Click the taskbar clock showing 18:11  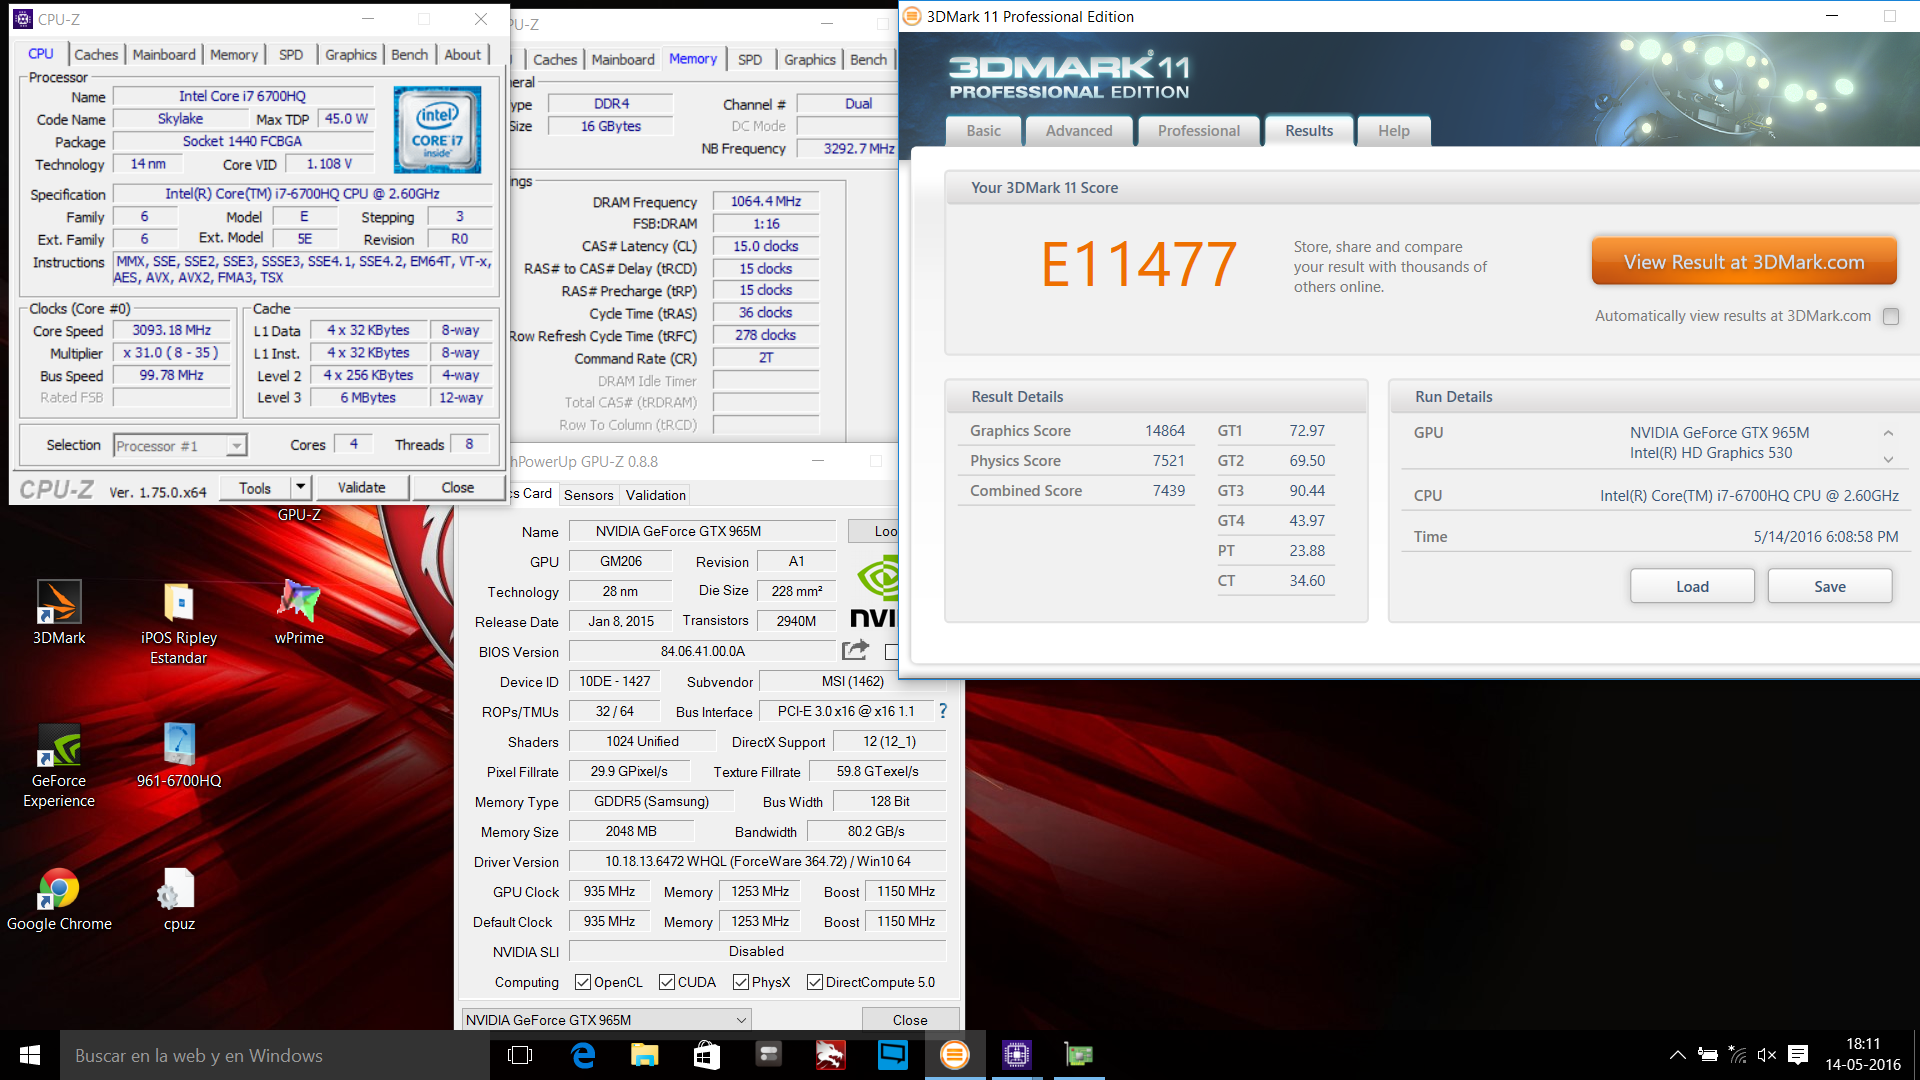tap(1863, 1055)
